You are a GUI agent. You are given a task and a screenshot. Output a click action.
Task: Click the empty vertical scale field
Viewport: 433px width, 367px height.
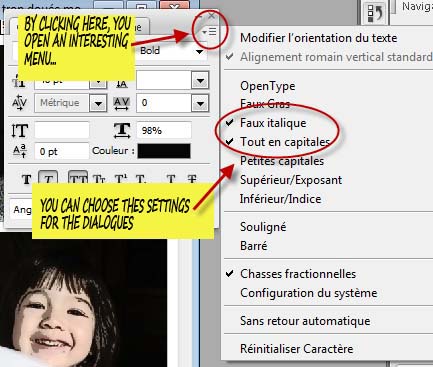[62, 130]
